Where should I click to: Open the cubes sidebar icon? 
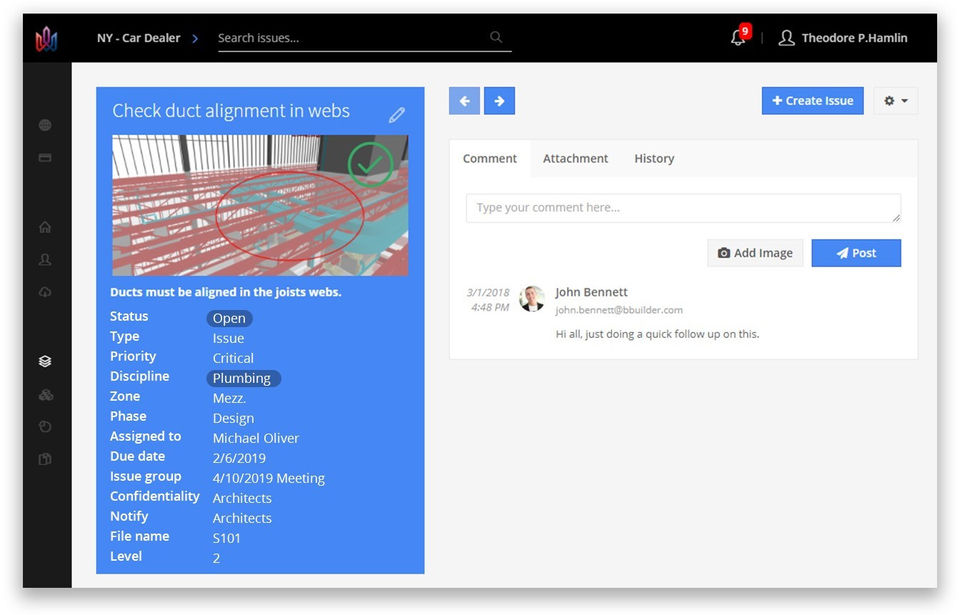click(x=45, y=394)
